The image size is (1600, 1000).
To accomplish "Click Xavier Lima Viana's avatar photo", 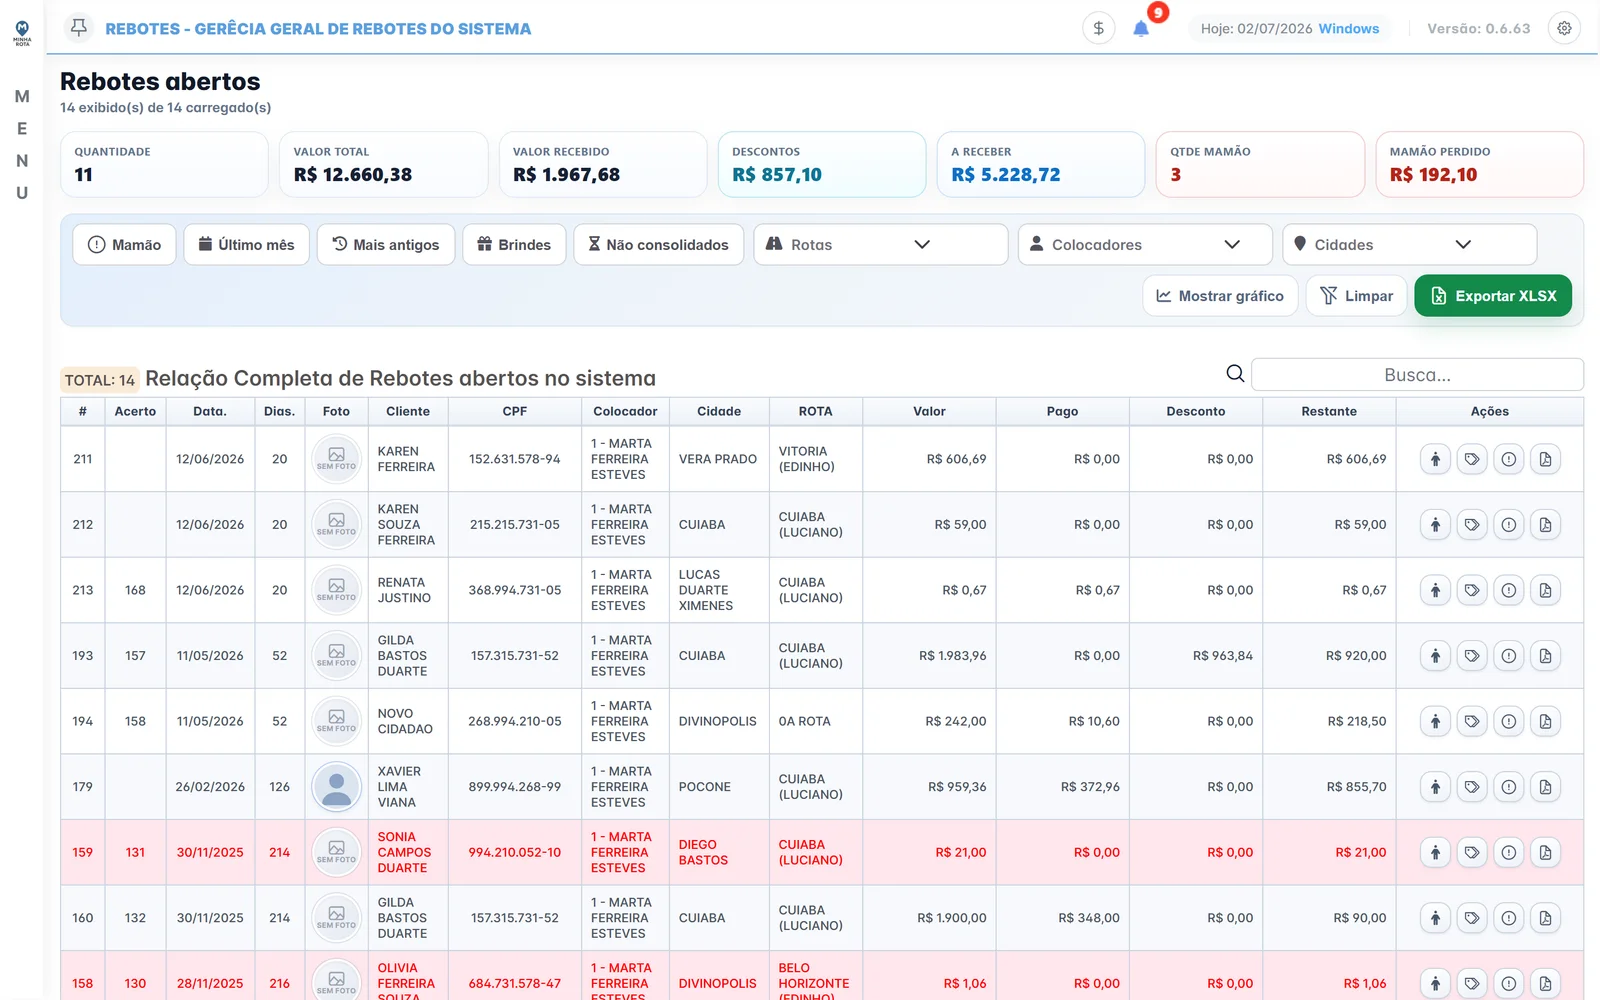I will (337, 787).
